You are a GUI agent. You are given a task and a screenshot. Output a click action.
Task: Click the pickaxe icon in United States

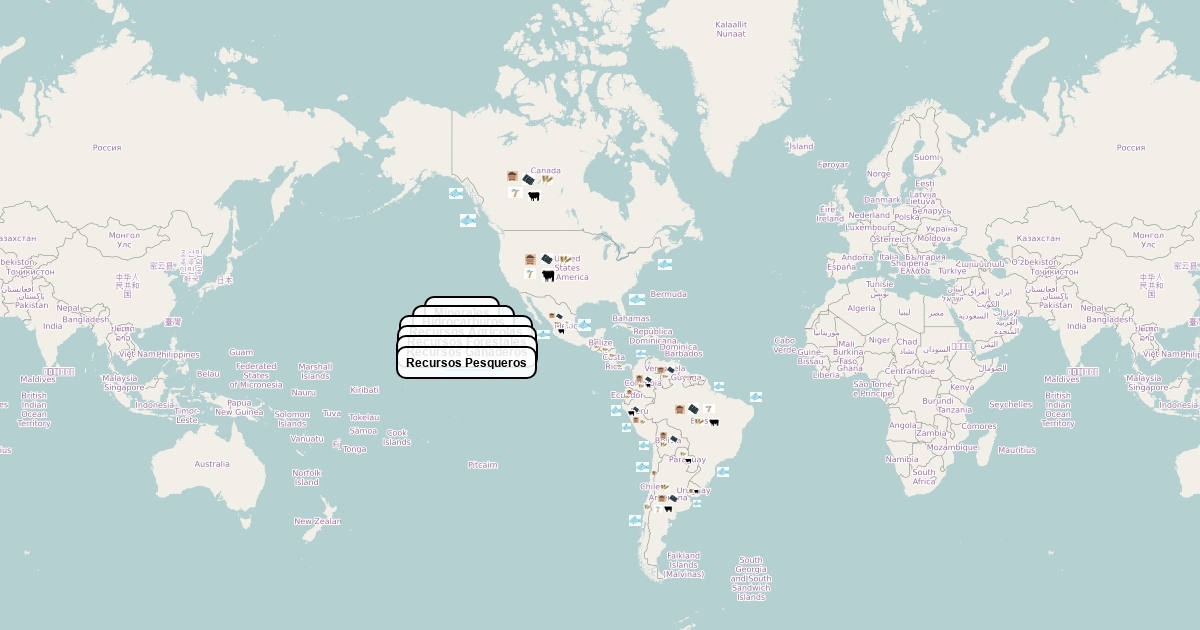[529, 274]
